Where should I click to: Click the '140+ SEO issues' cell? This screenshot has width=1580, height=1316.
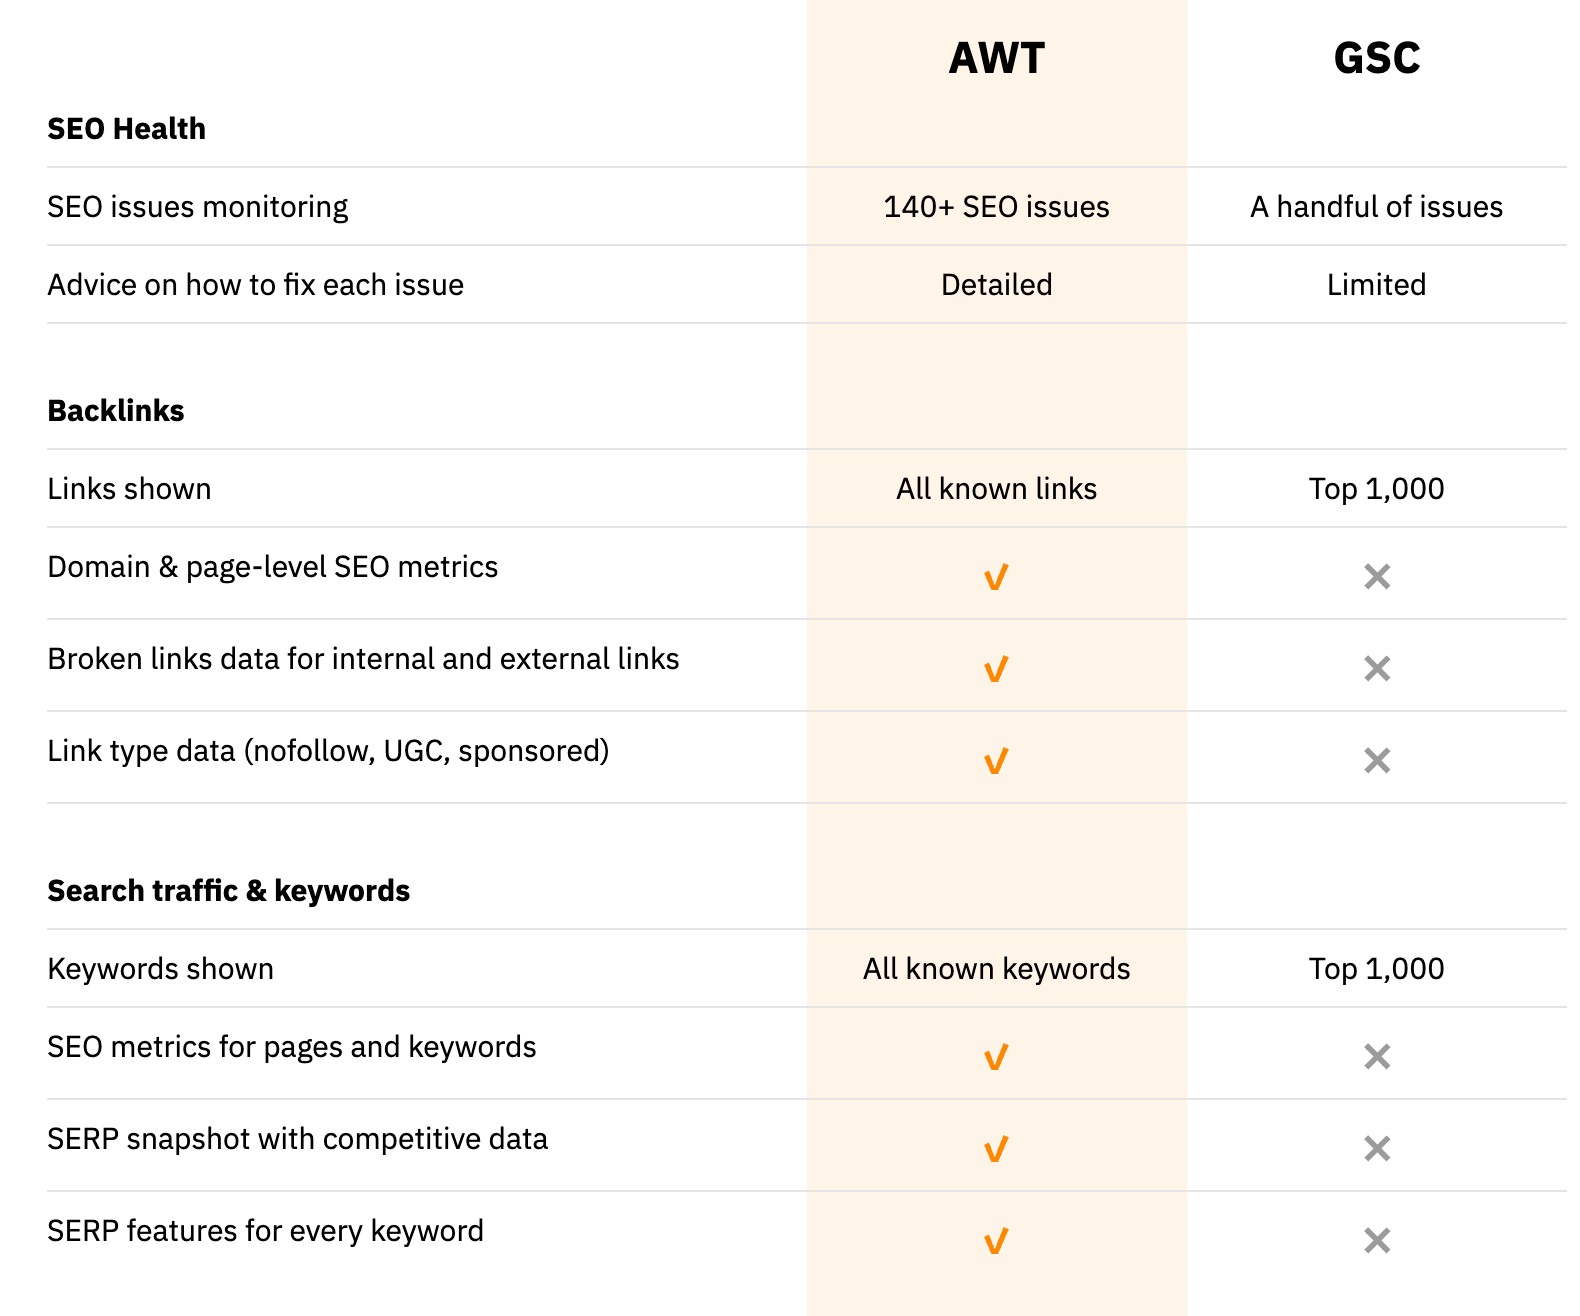pos(997,207)
